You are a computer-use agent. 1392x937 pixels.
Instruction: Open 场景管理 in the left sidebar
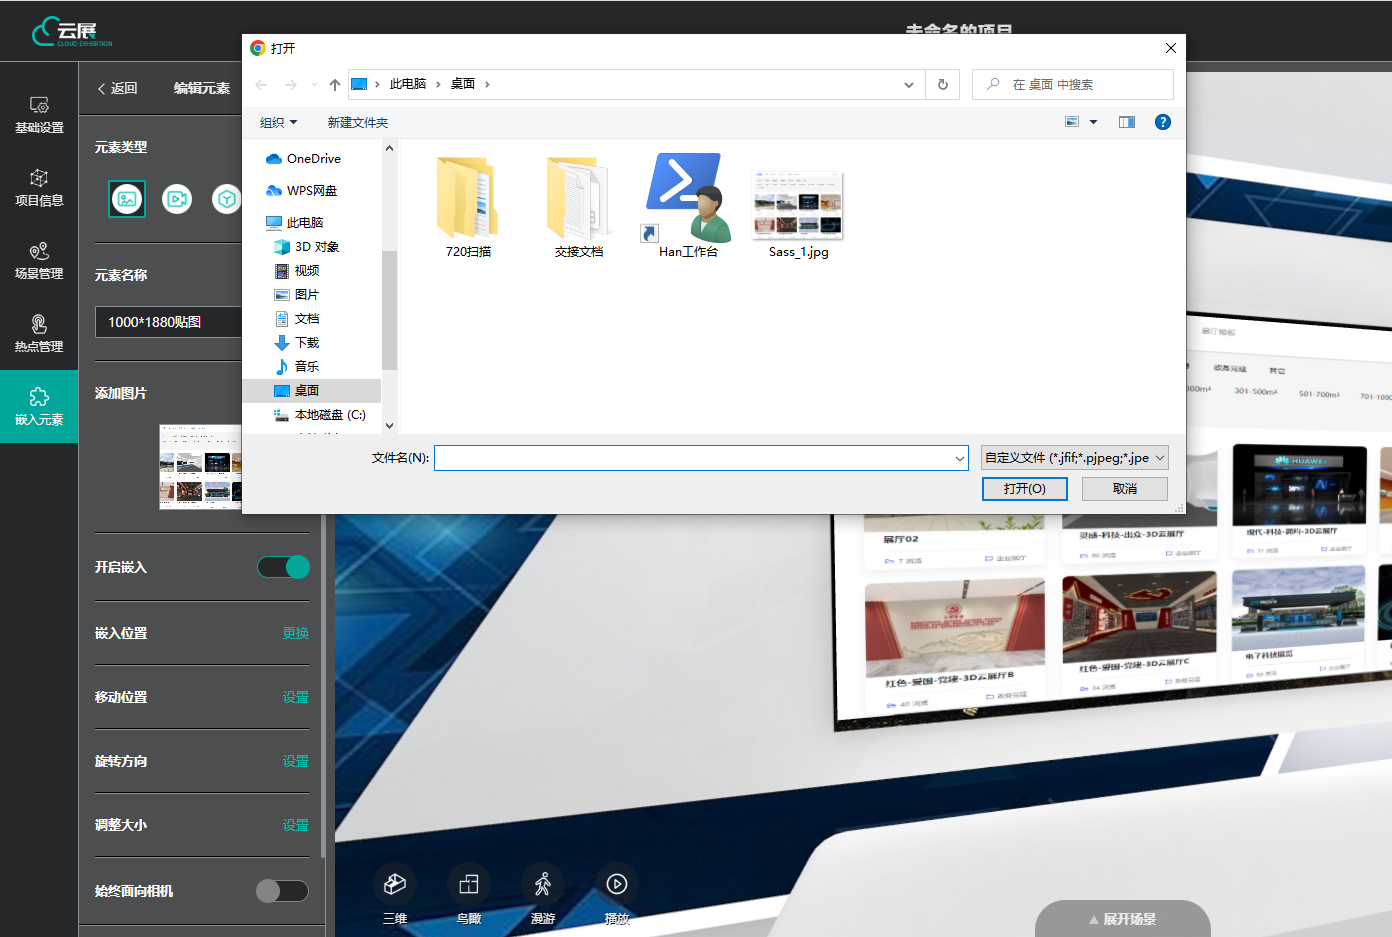pos(39,260)
